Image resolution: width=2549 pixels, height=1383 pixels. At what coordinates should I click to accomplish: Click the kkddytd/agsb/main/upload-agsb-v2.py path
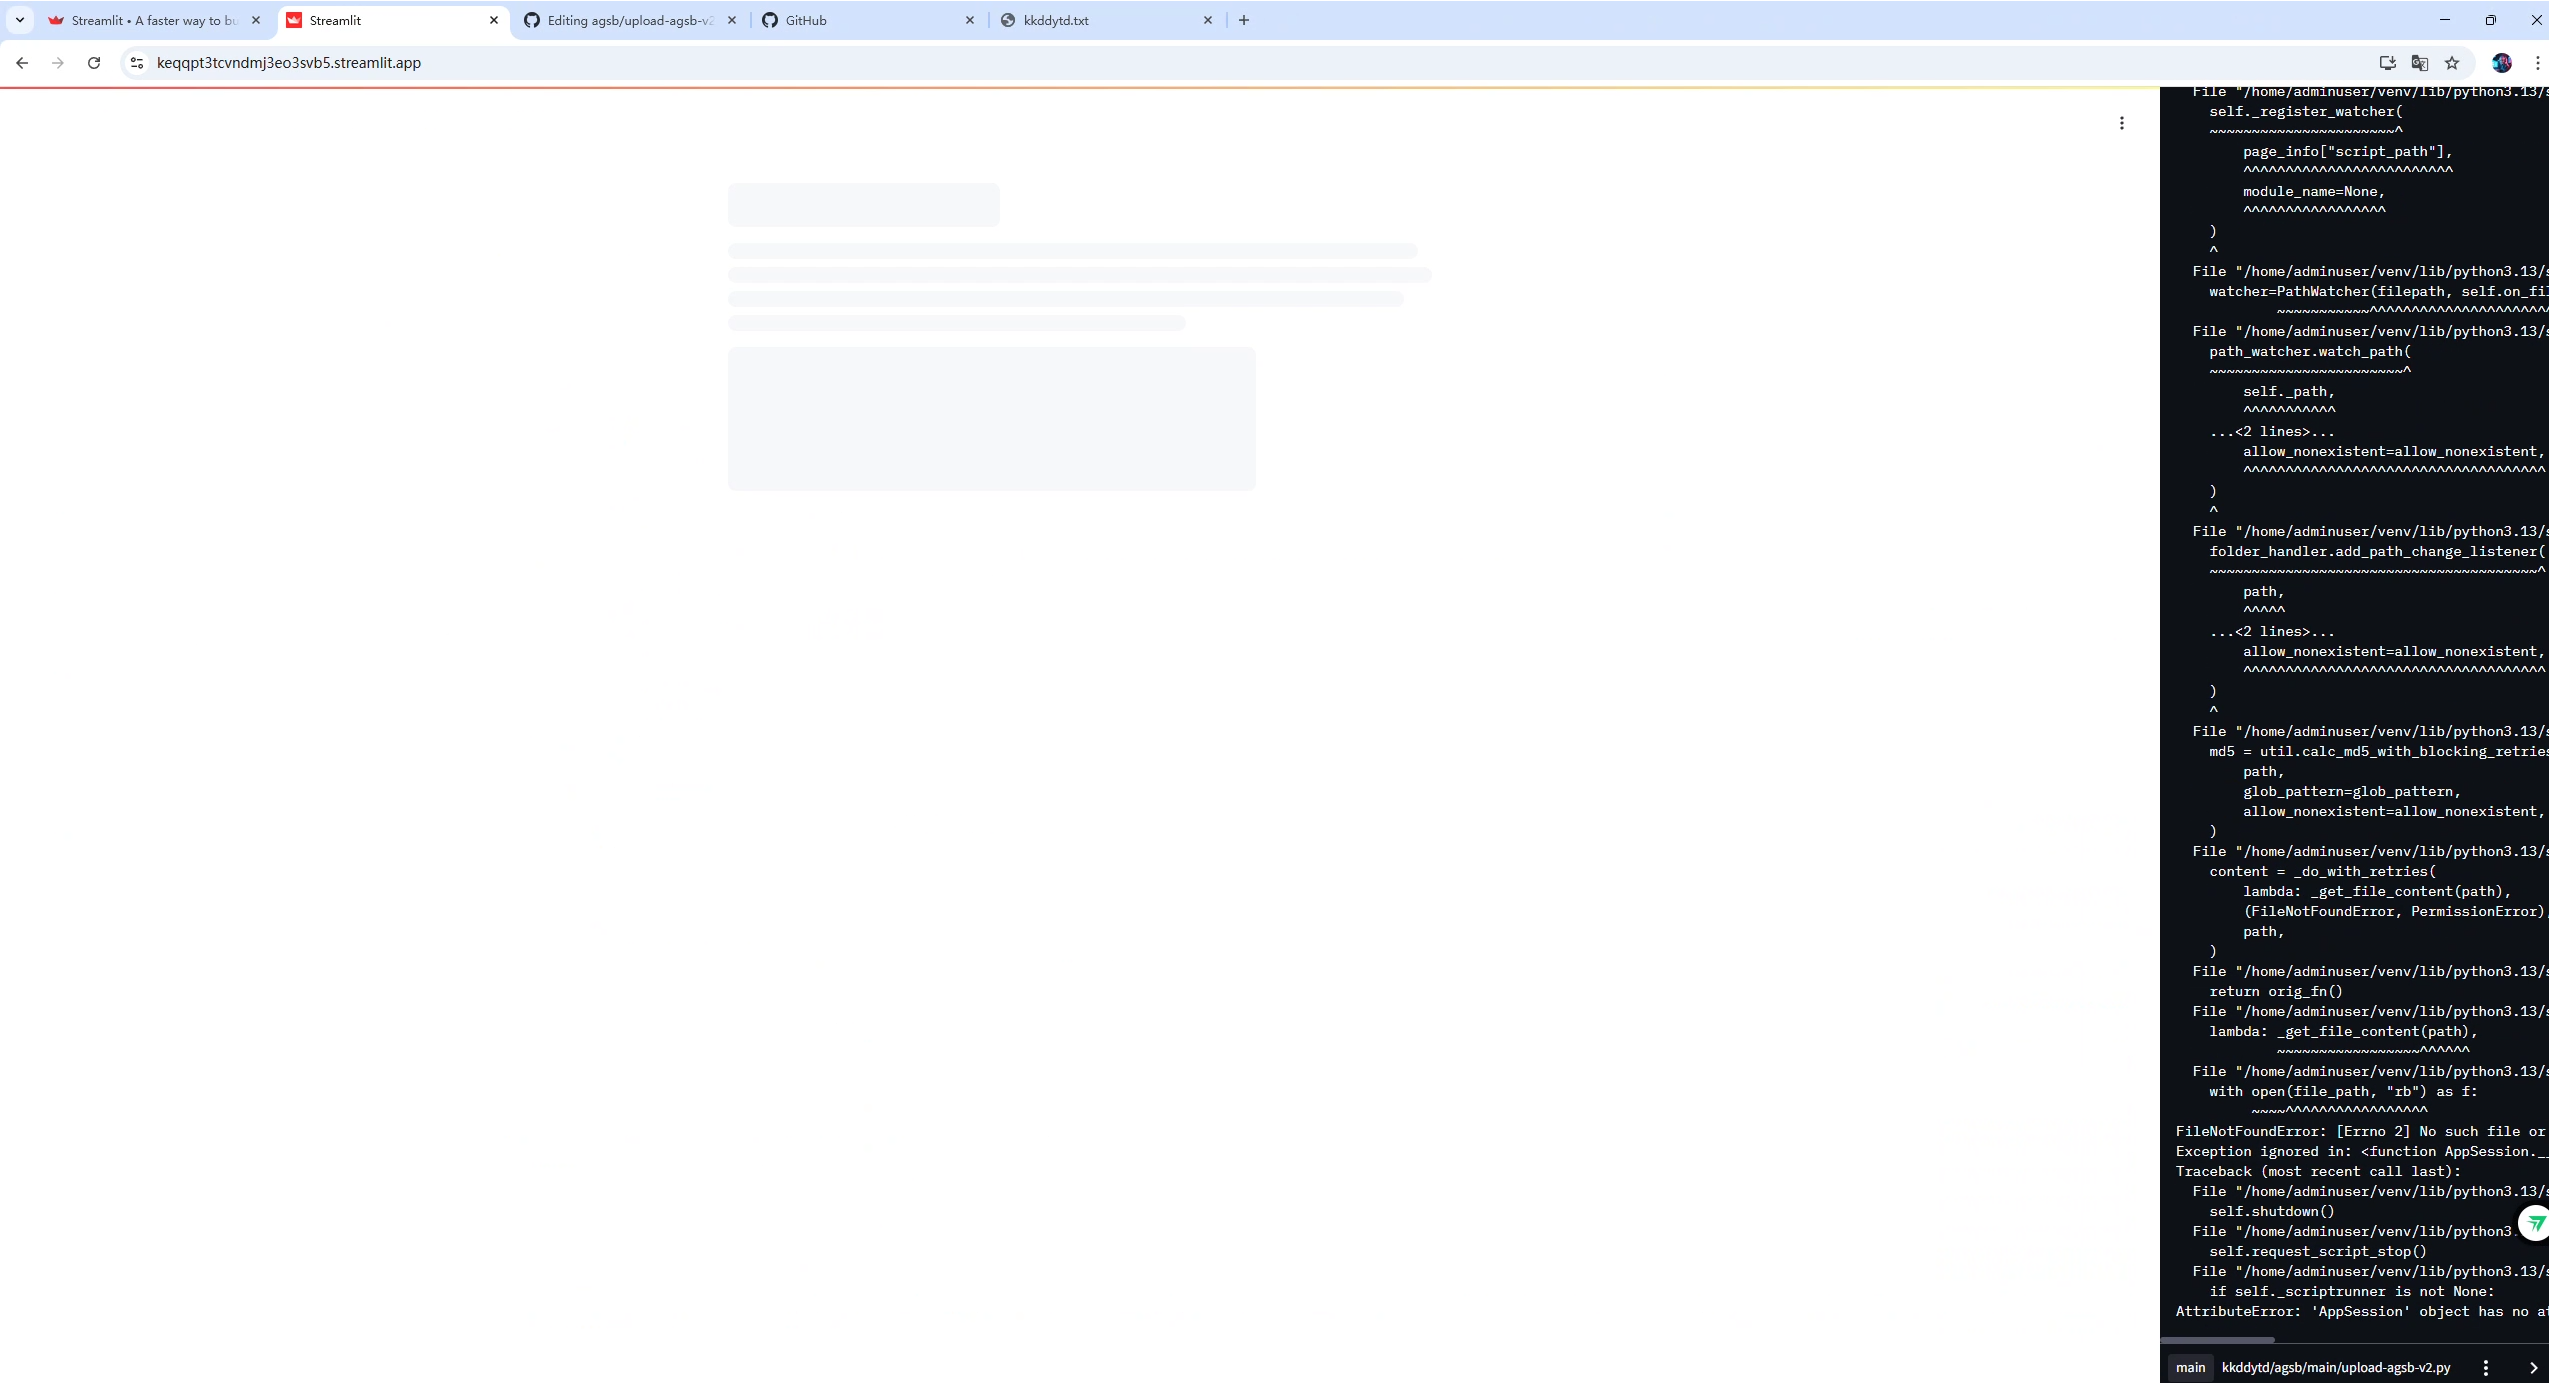click(x=2336, y=1367)
